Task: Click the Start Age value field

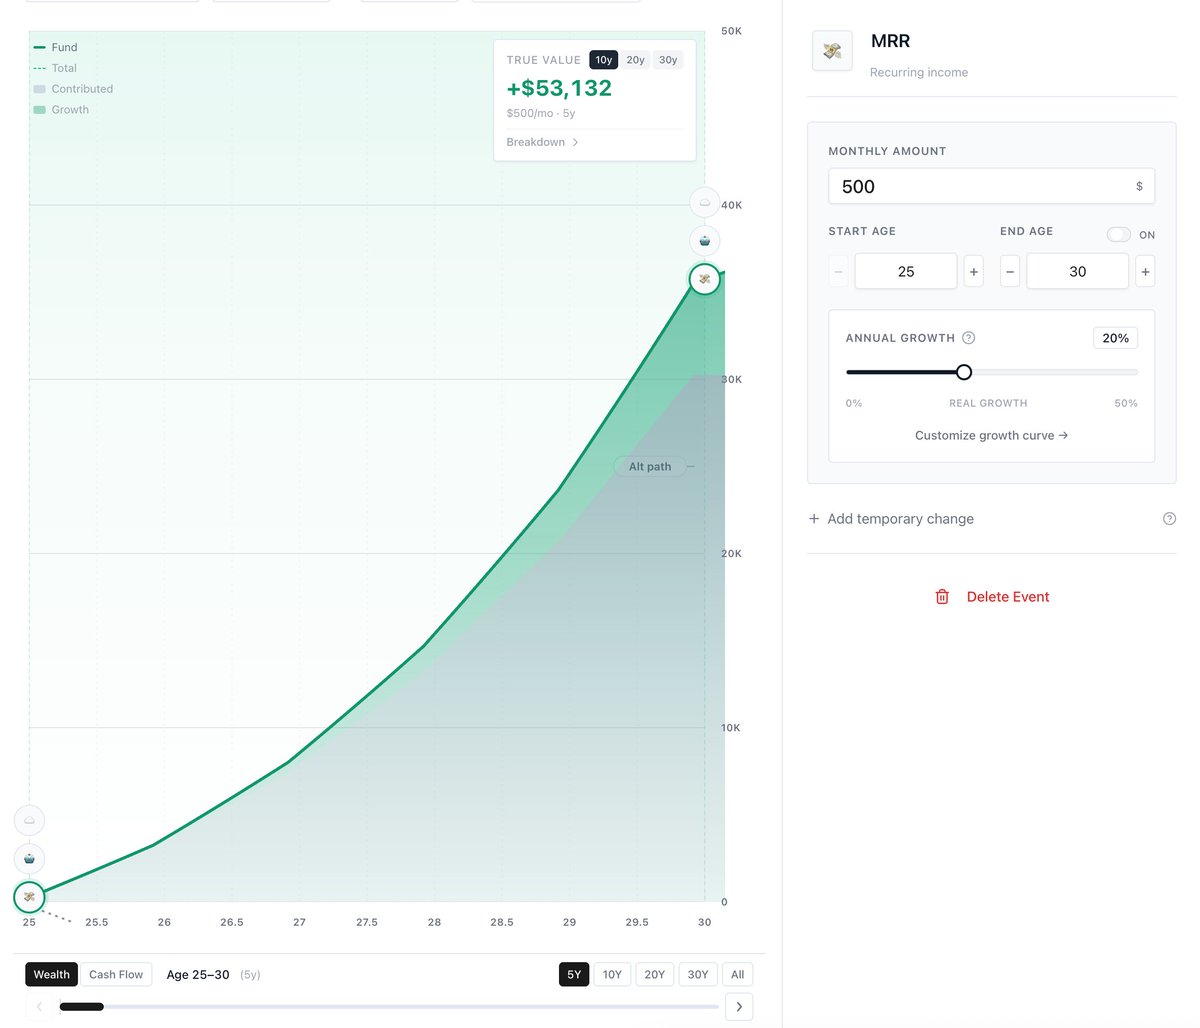Action: tap(906, 272)
